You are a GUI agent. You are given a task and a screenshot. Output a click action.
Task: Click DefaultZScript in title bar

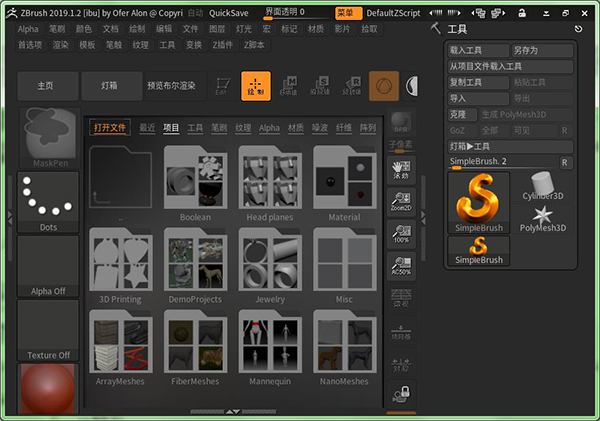(393, 13)
